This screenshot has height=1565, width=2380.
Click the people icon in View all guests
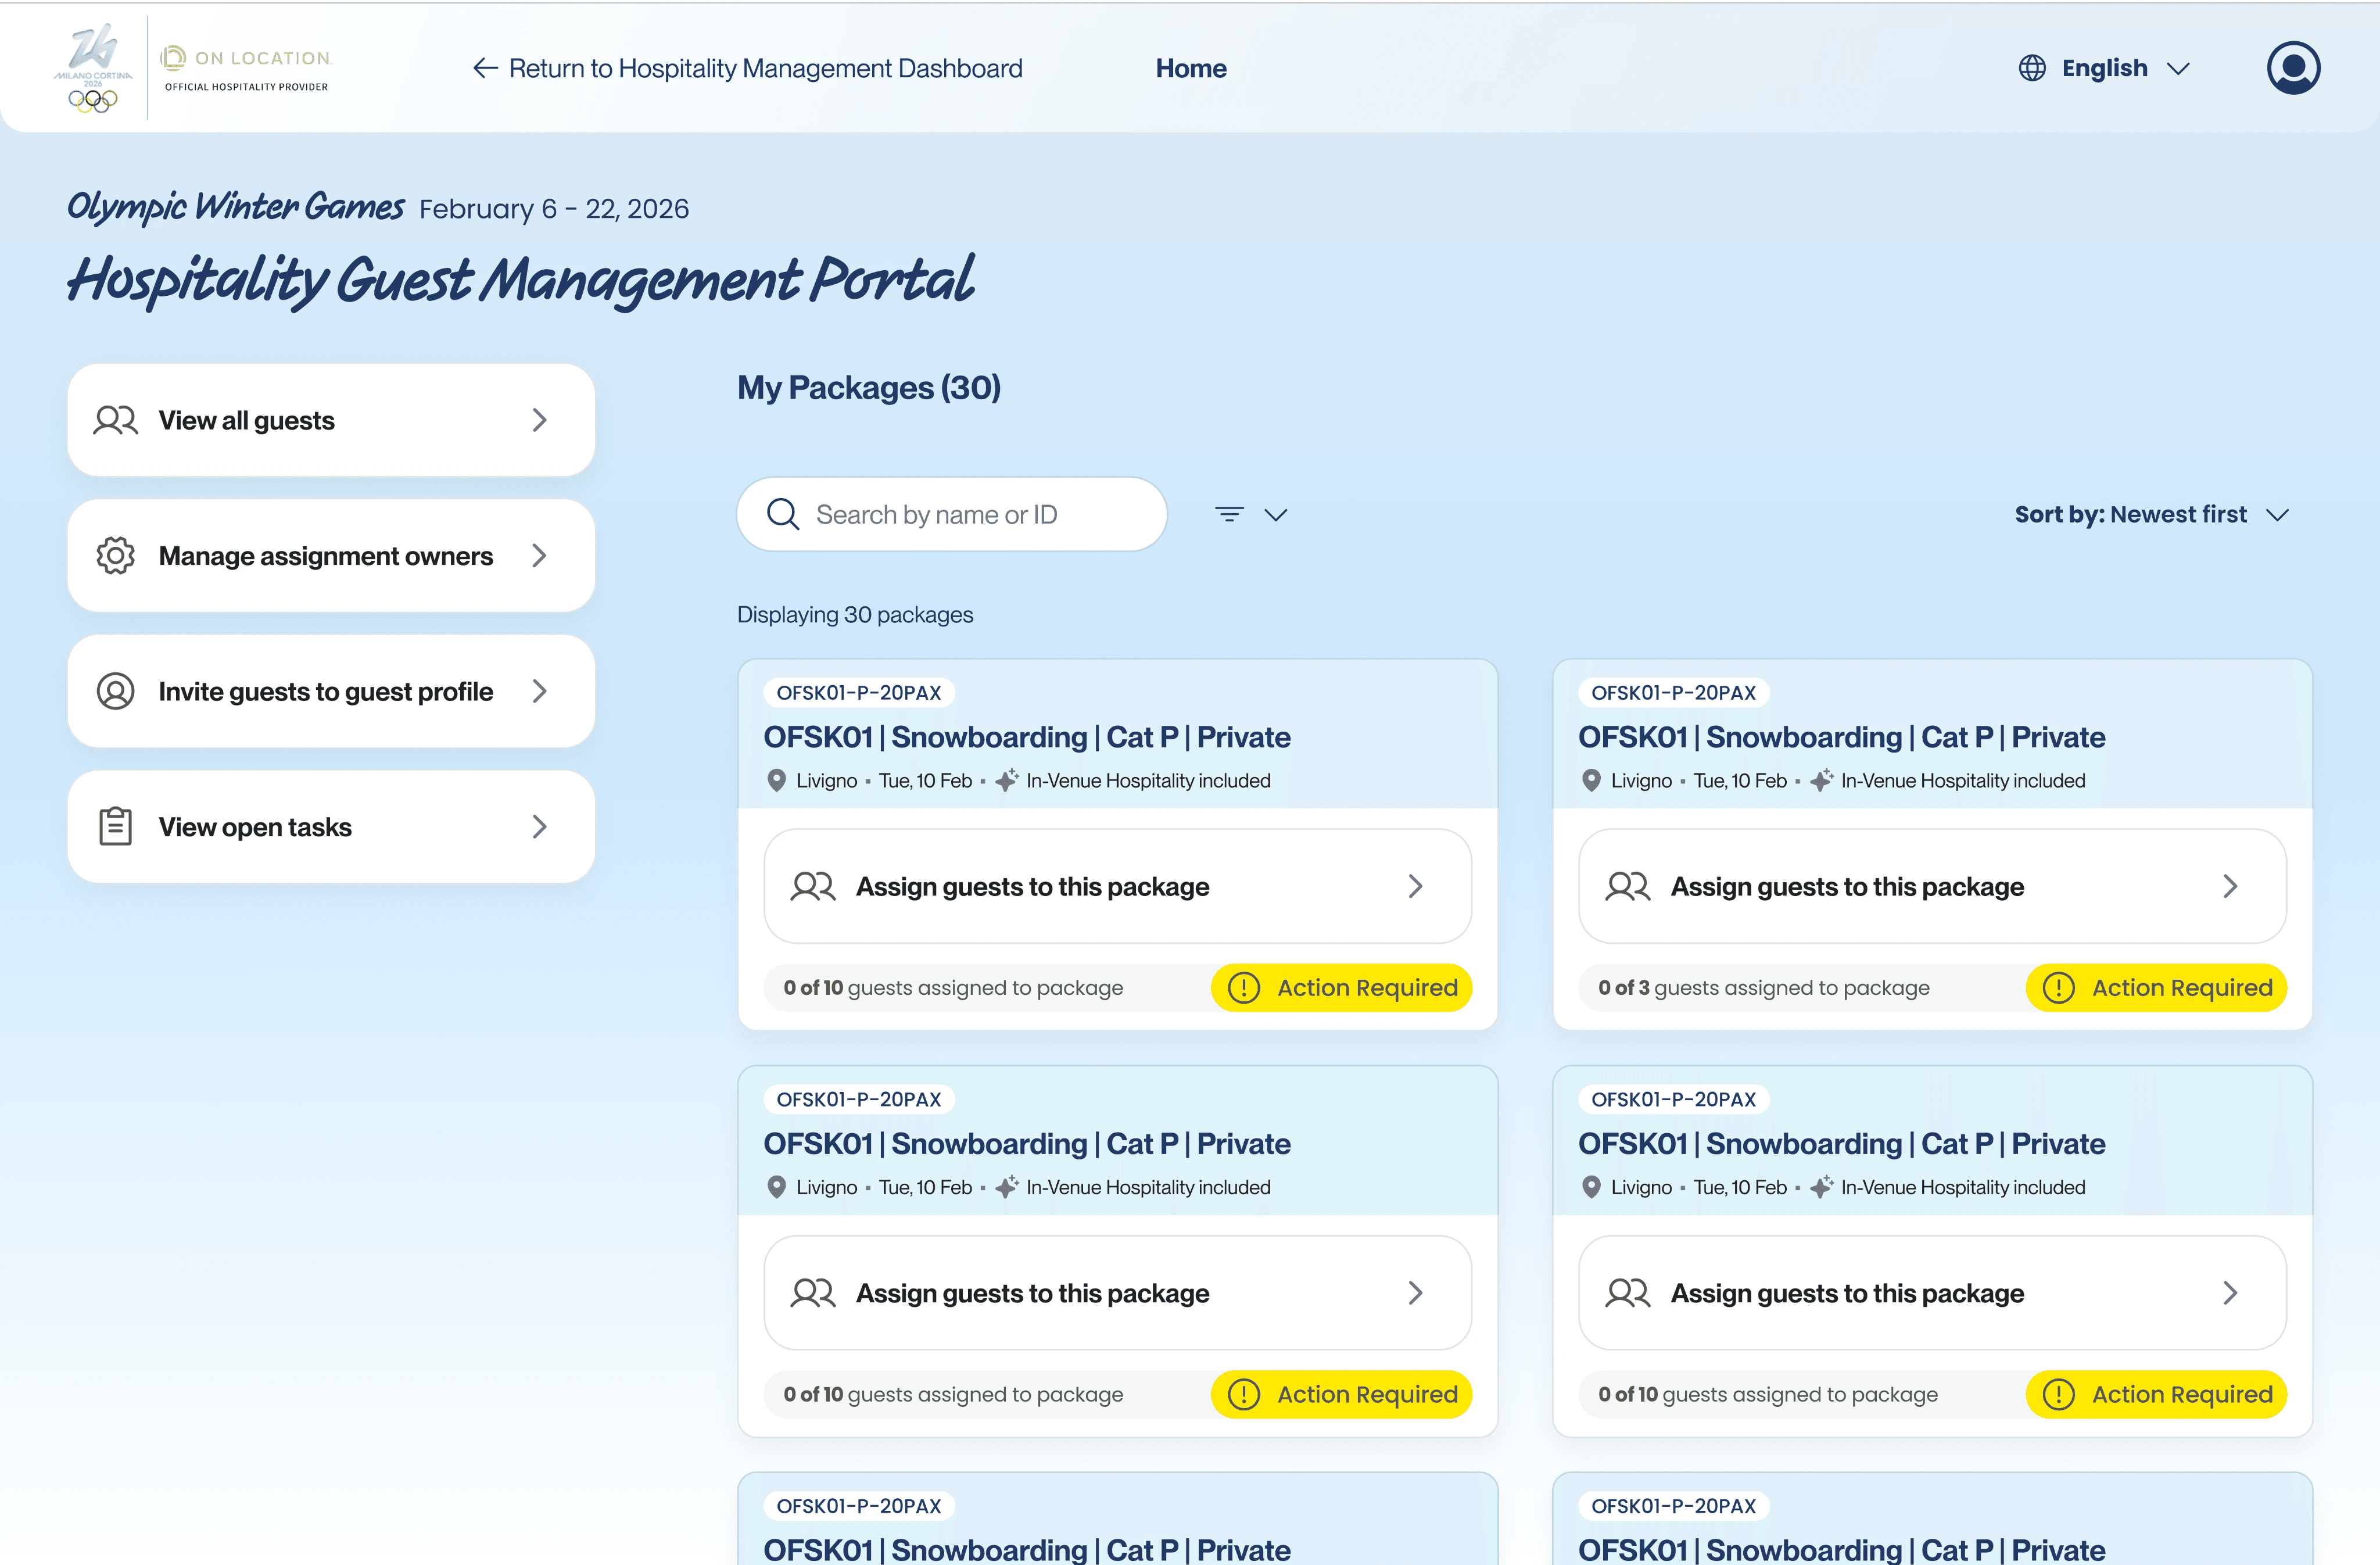pos(115,420)
